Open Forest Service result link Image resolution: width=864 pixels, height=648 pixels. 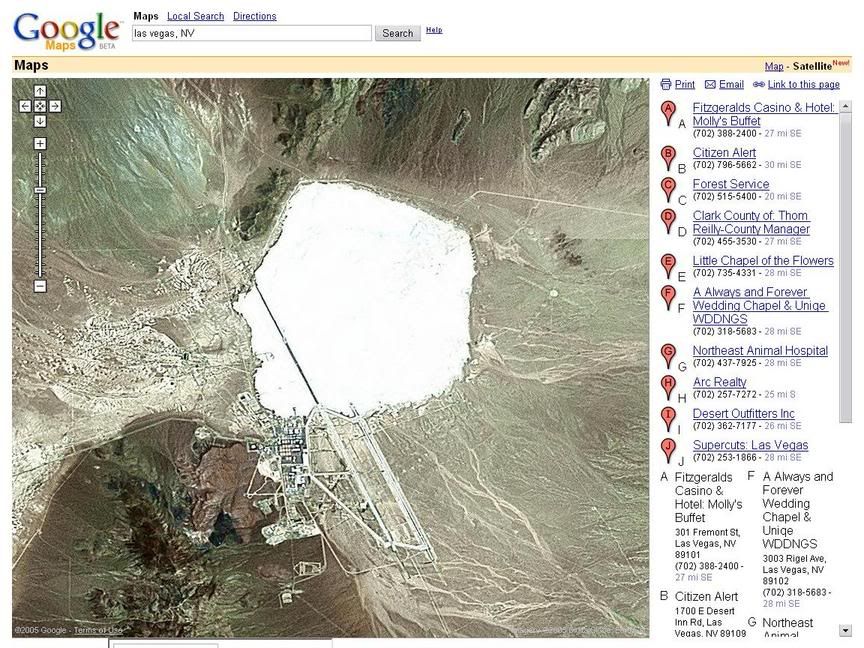pos(731,184)
